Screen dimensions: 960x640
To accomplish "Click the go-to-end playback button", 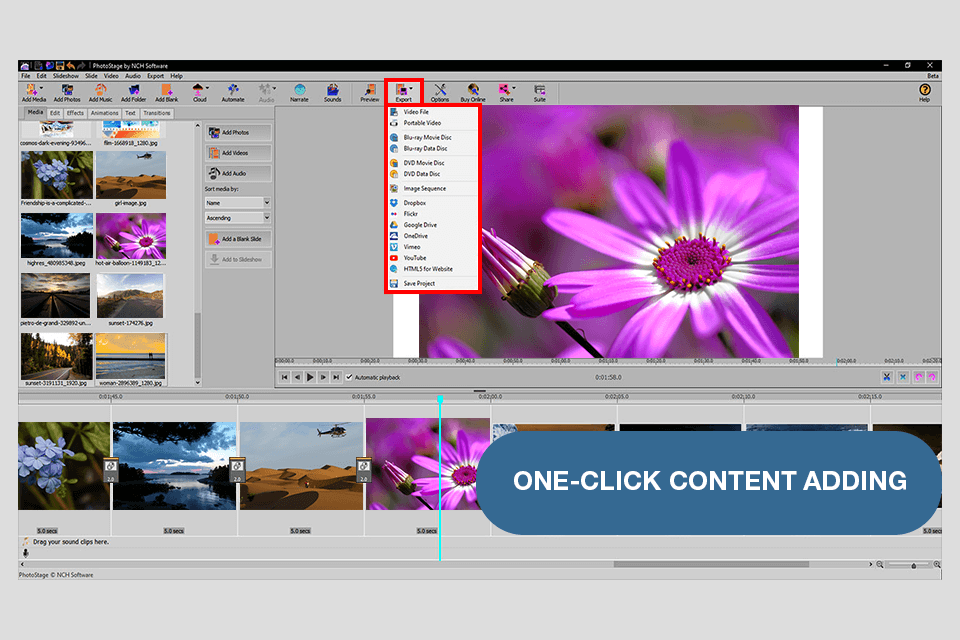I will point(336,377).
